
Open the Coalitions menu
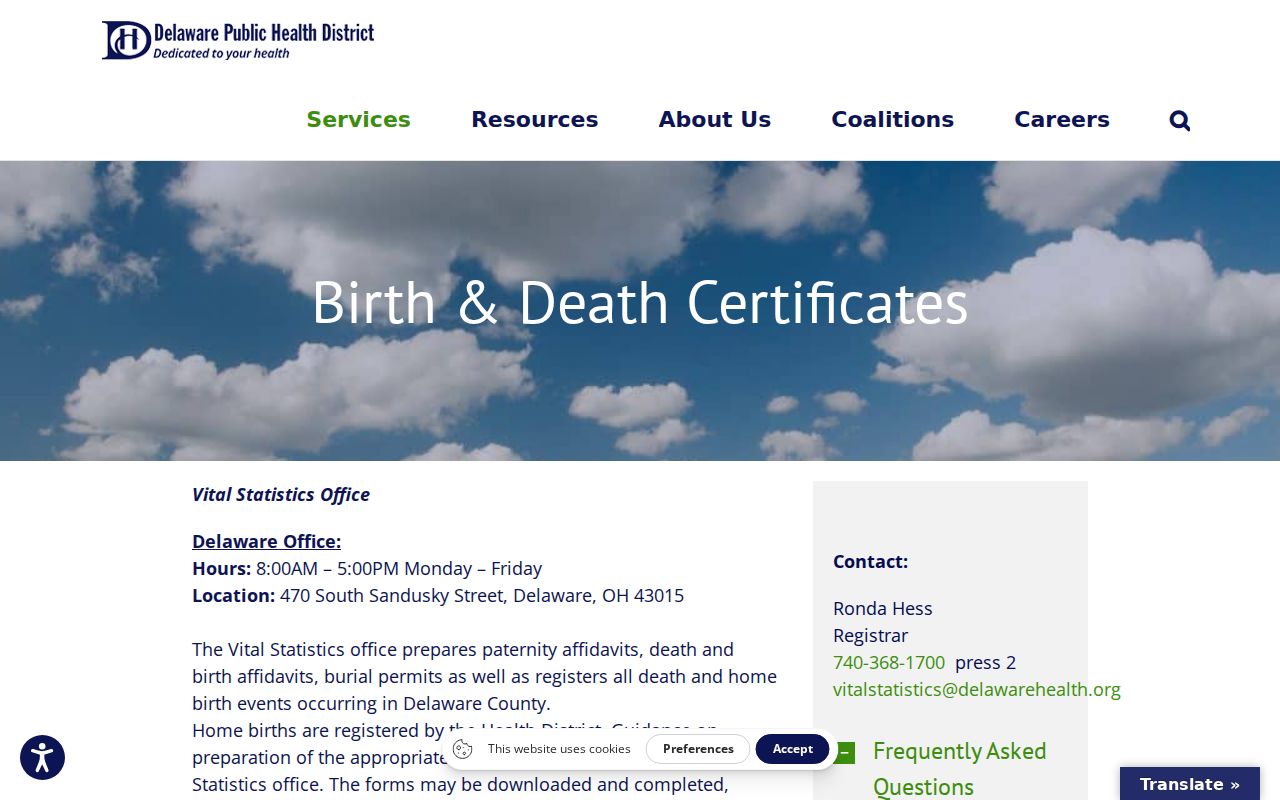pos(892,120)
